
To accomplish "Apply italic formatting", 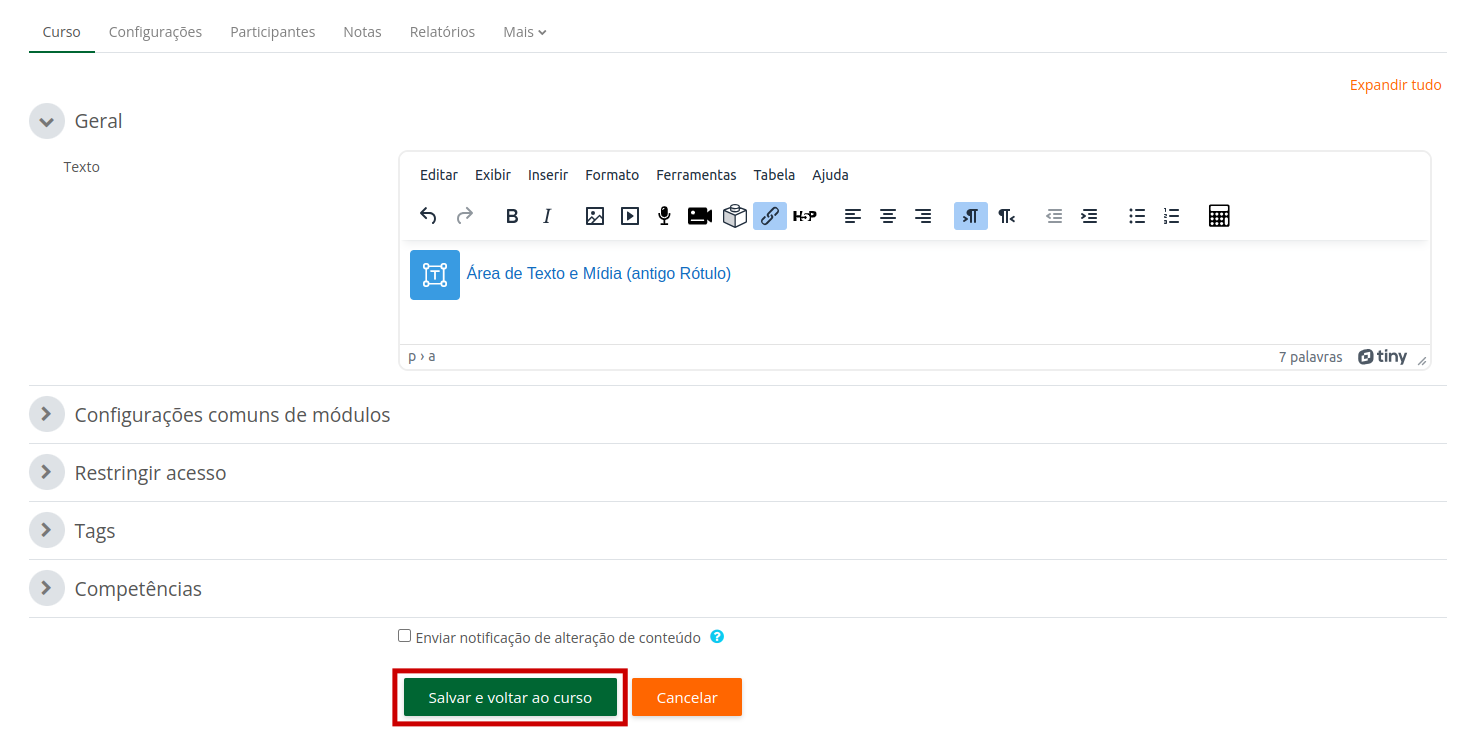I will pos(546,215).
